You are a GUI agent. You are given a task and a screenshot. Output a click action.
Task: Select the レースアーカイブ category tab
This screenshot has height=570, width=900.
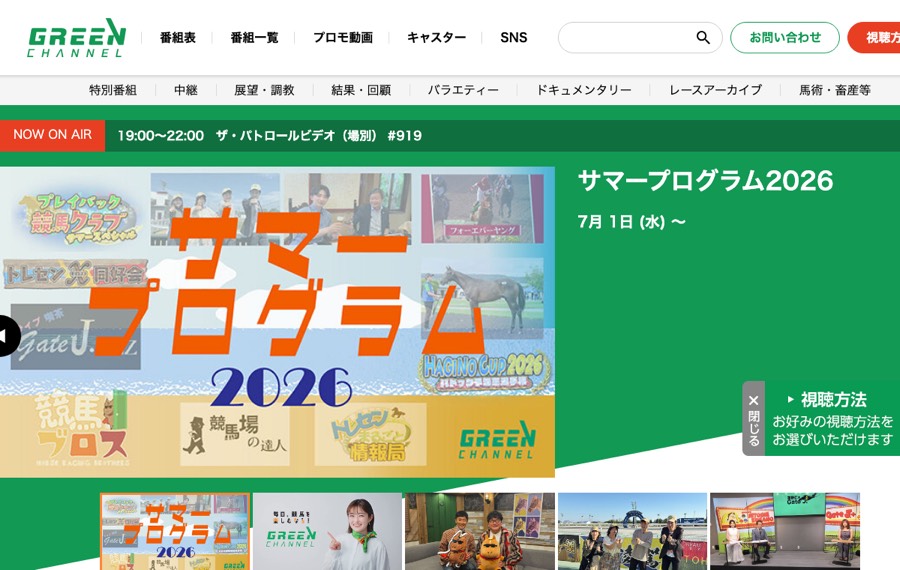(x=716, y=90)
